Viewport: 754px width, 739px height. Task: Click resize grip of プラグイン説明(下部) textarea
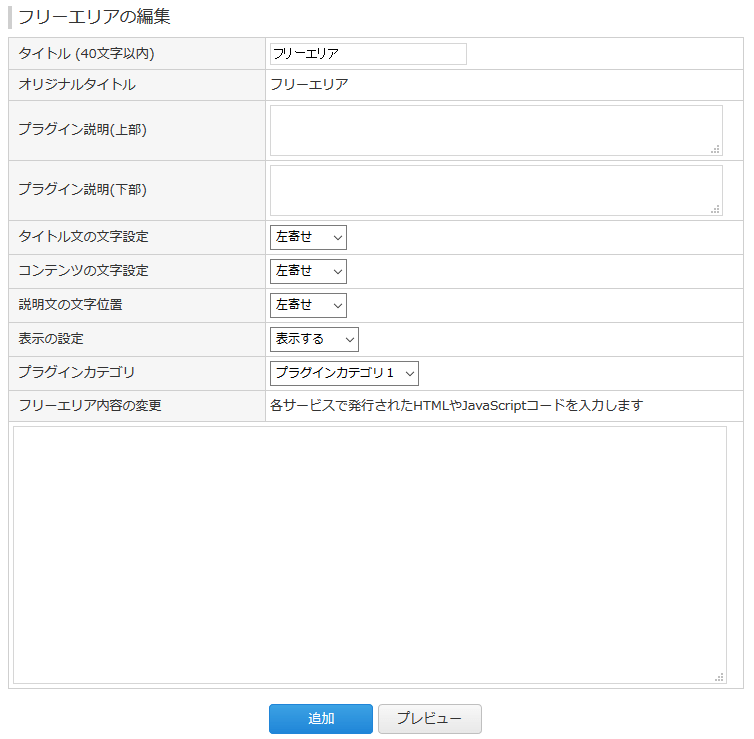pyautogui.click(x=716, y=209)
